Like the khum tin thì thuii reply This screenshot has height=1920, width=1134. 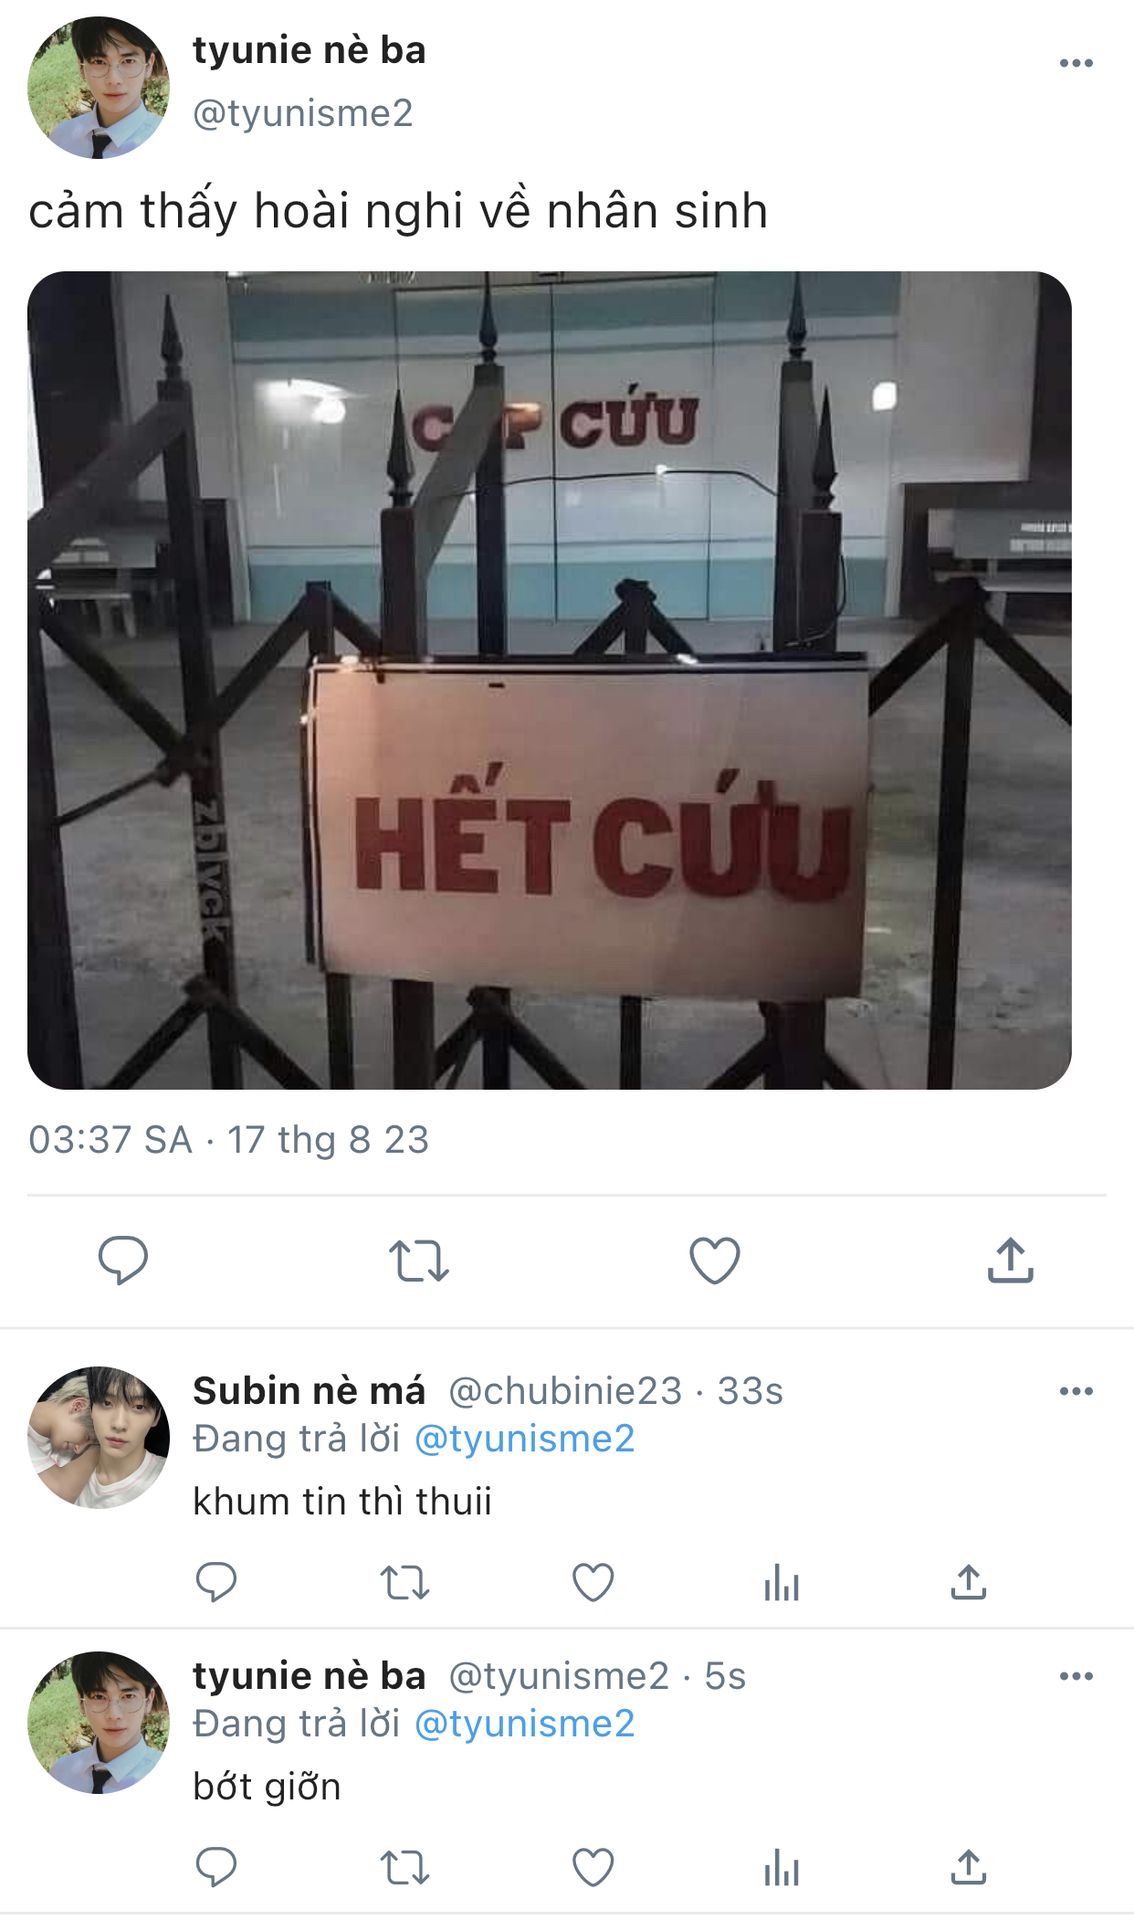click(x=593, y=1582)
